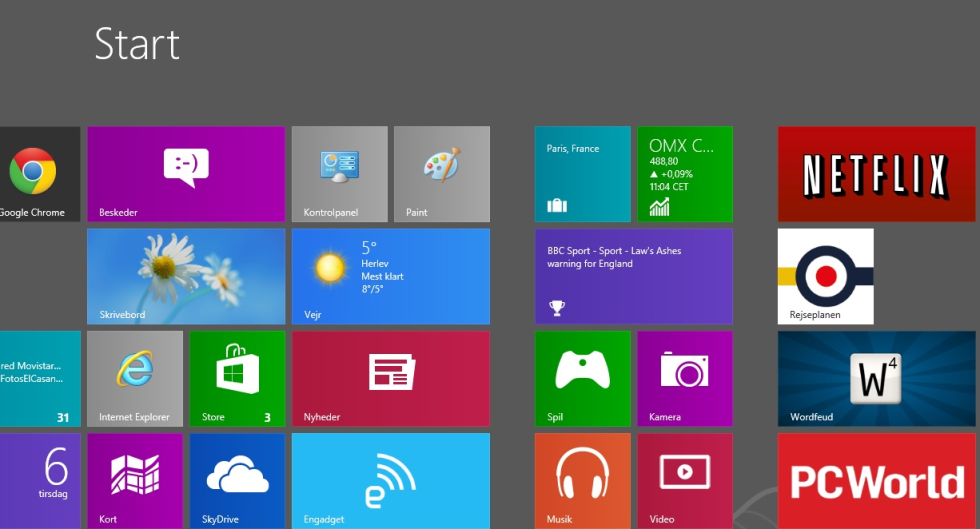Launch the Kamera app tile
This screenshot has height=529, width=980.
[684, 378]
